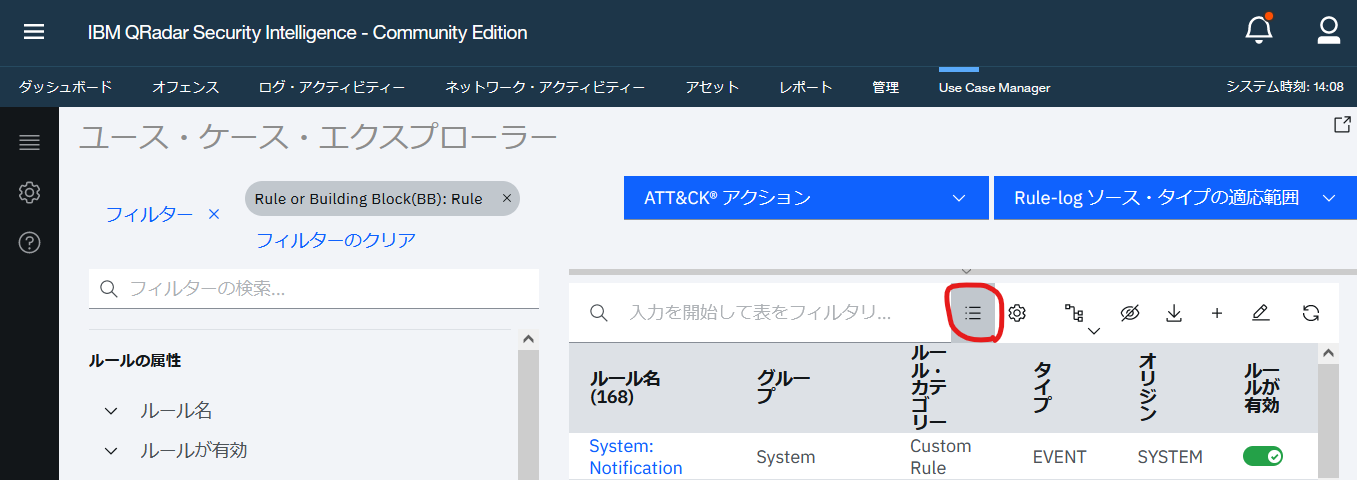This screenshot has width=1357, height=480.
Task: Expand the ルールが有効 filter section
Action: tap(112, 451)
